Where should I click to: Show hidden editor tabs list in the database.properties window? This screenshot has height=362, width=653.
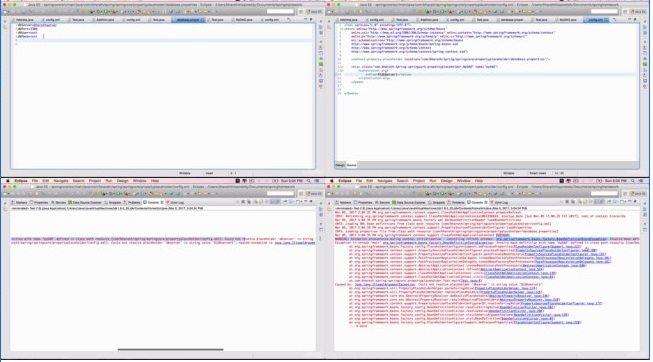(x=289, y=19)
